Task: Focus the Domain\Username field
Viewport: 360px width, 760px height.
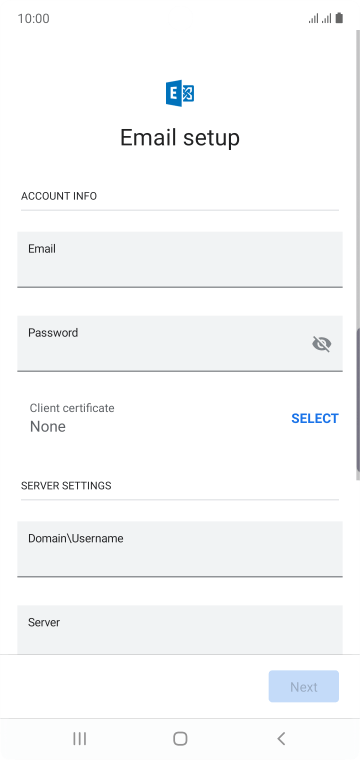Action: 180,549
